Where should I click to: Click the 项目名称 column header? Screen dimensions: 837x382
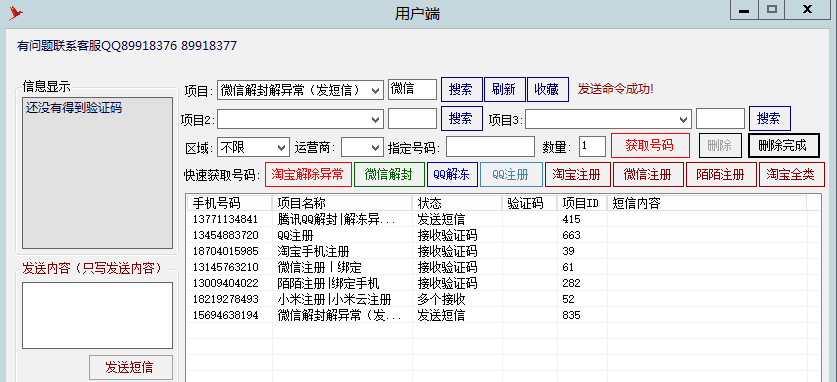coord(342,203)
